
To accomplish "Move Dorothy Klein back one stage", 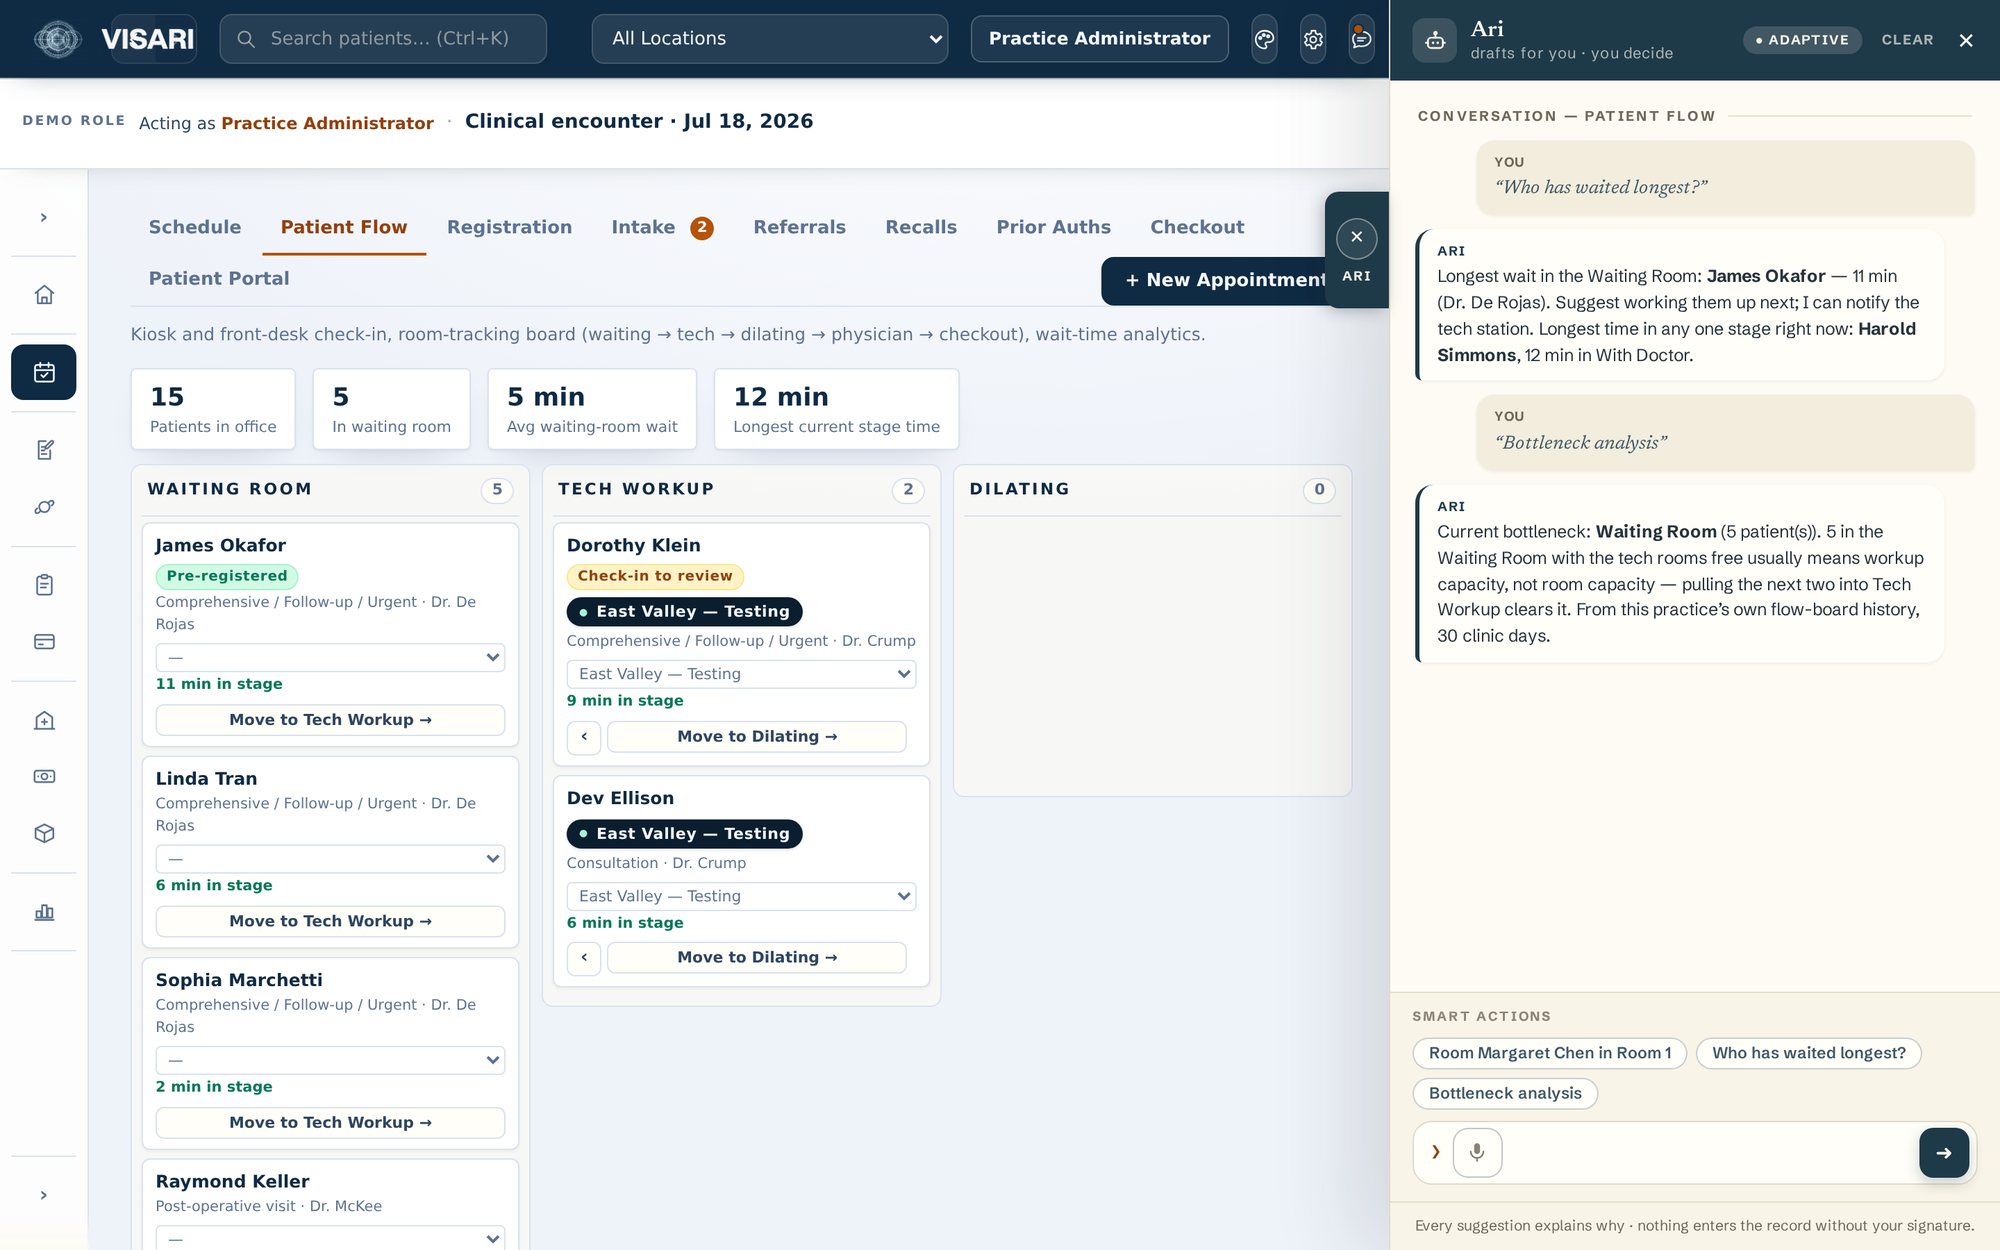I will pos(584,737).
